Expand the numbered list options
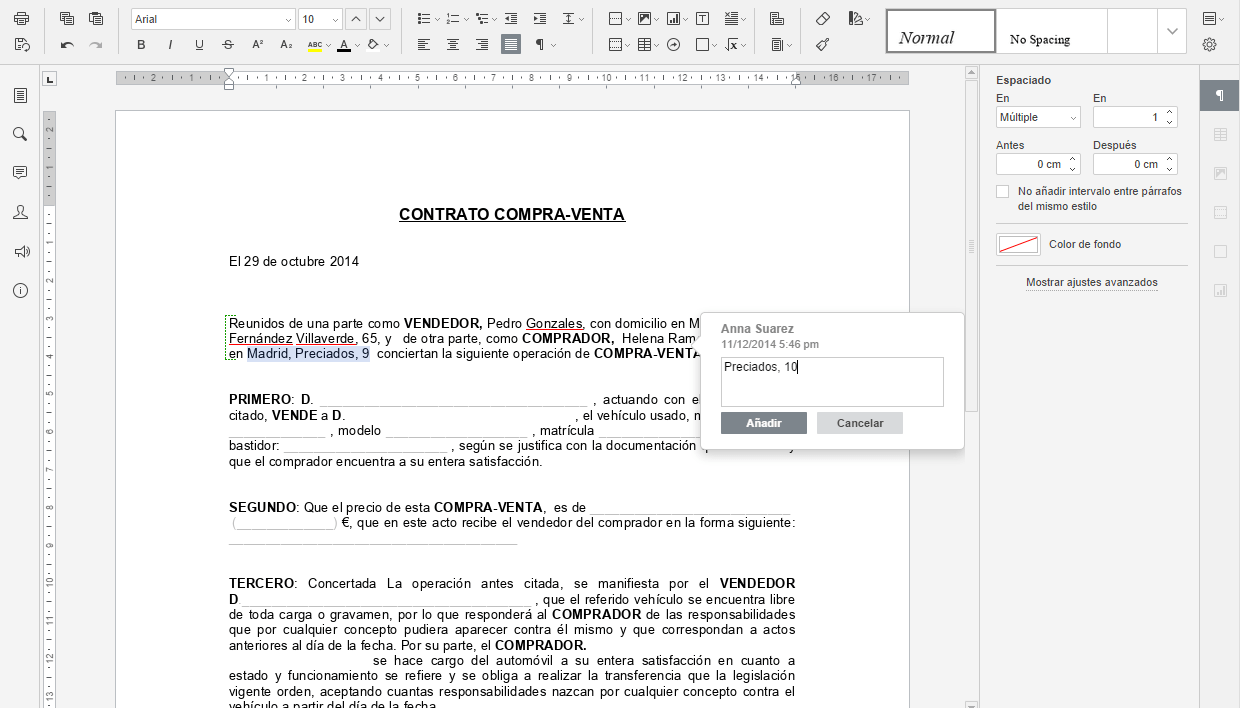1240x708 pixels. pos(465,19)
